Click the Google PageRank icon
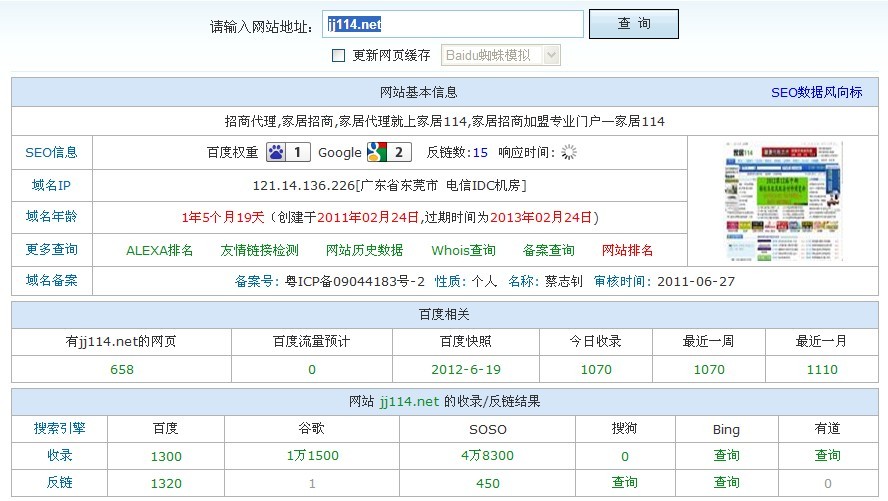This screenshot has height=501, width=888. (377, 152)
